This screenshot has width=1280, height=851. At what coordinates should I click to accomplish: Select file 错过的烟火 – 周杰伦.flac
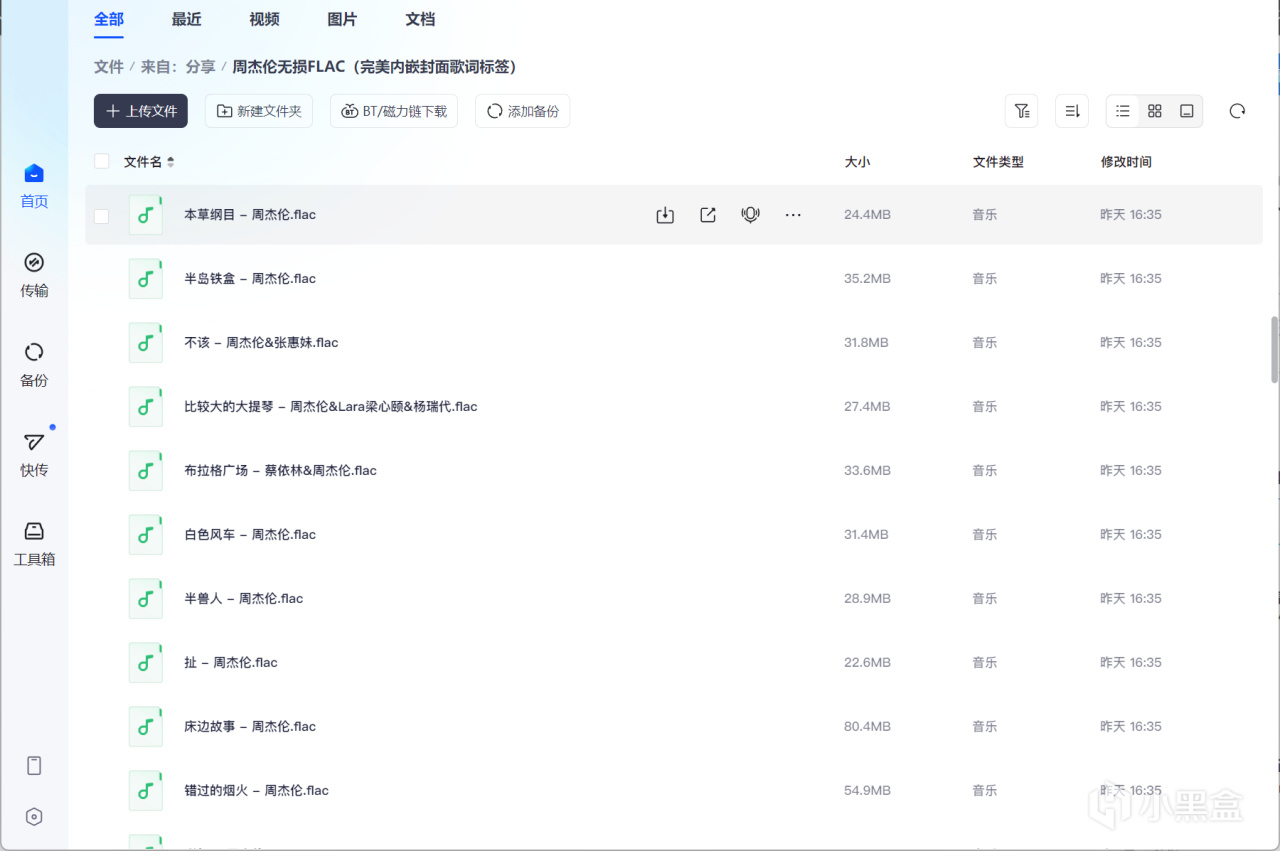click(257, 791)
